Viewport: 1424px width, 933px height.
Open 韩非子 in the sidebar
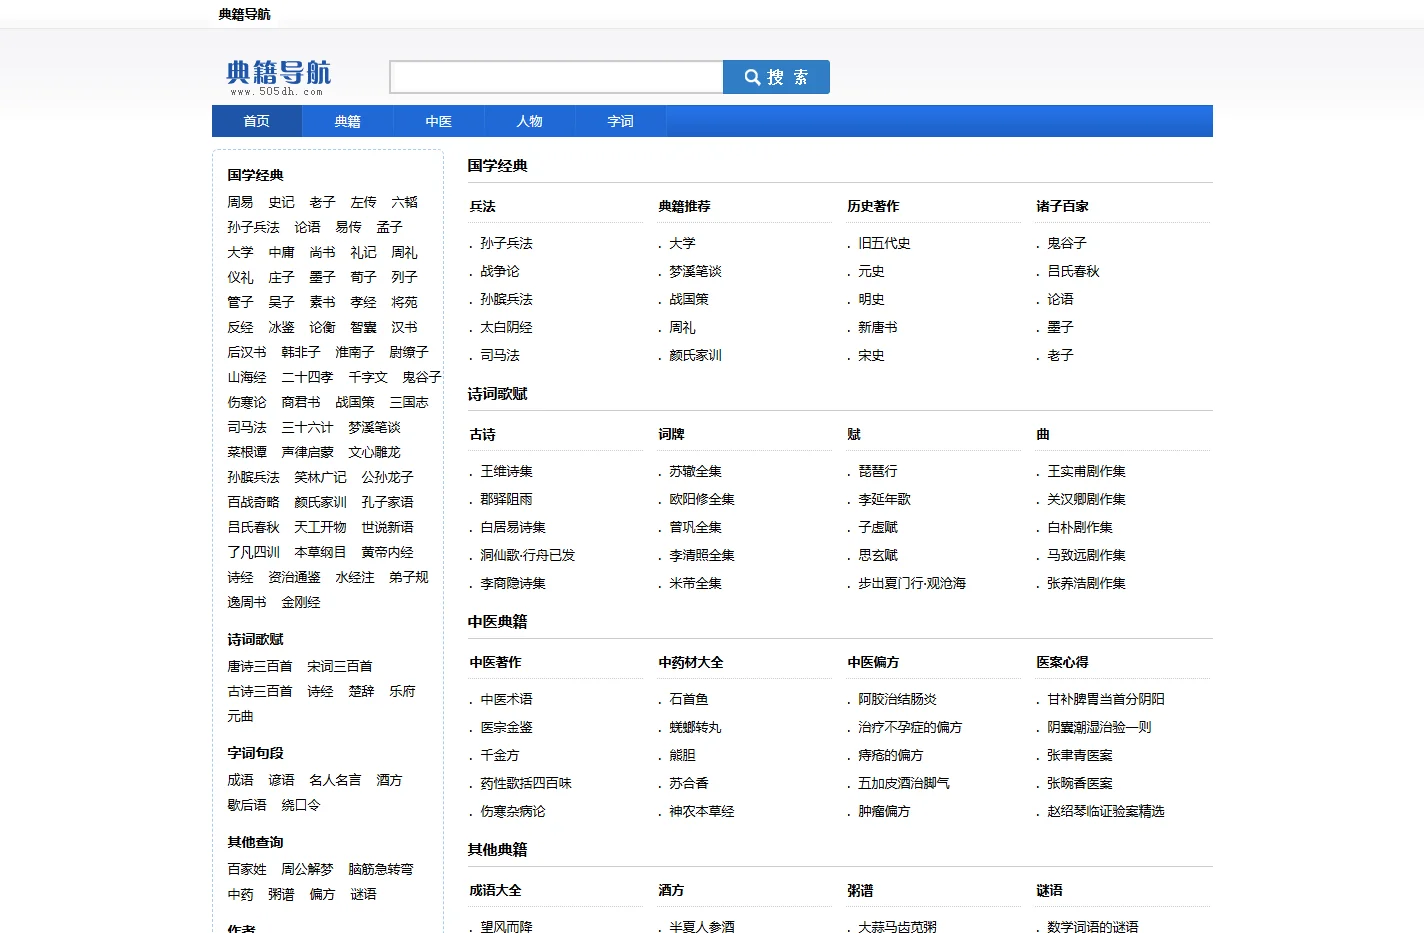click(x=300, y=352)
